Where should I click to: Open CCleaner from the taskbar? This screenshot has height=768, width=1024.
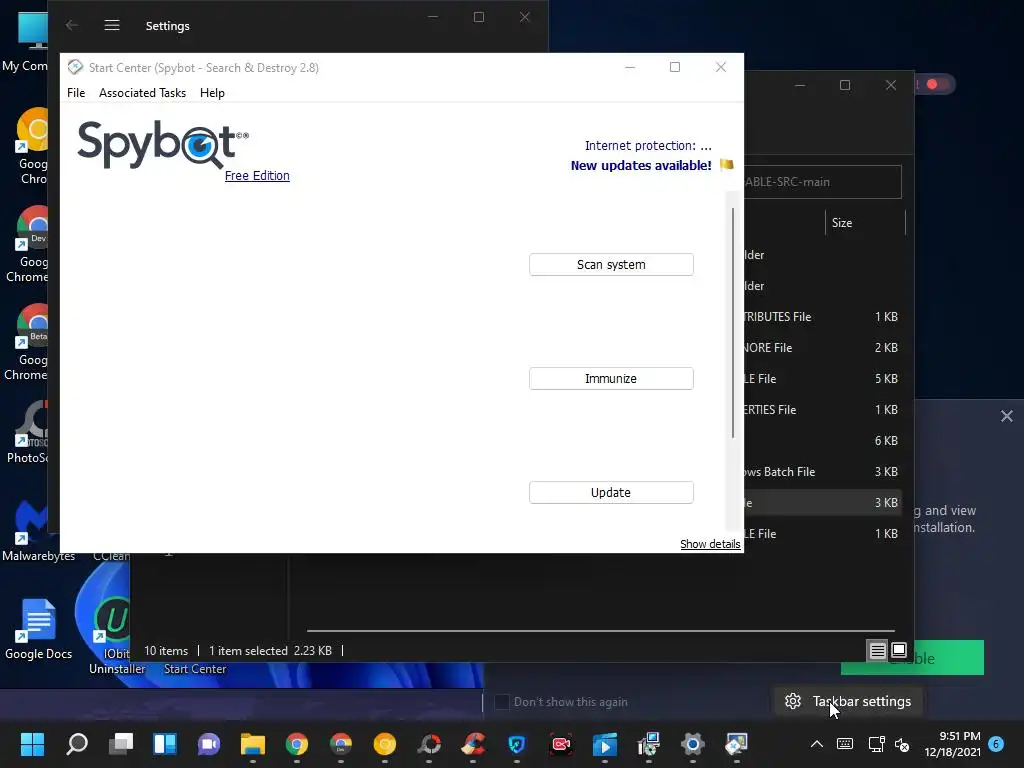point(473,744)
